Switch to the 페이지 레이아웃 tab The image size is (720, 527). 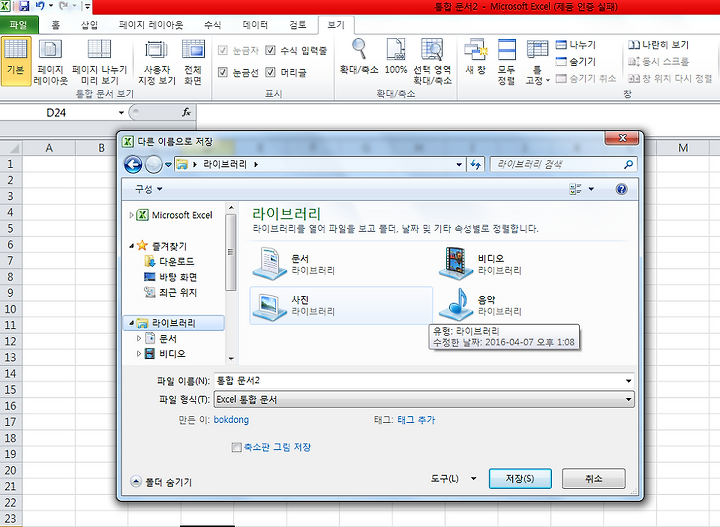(151, 25)
